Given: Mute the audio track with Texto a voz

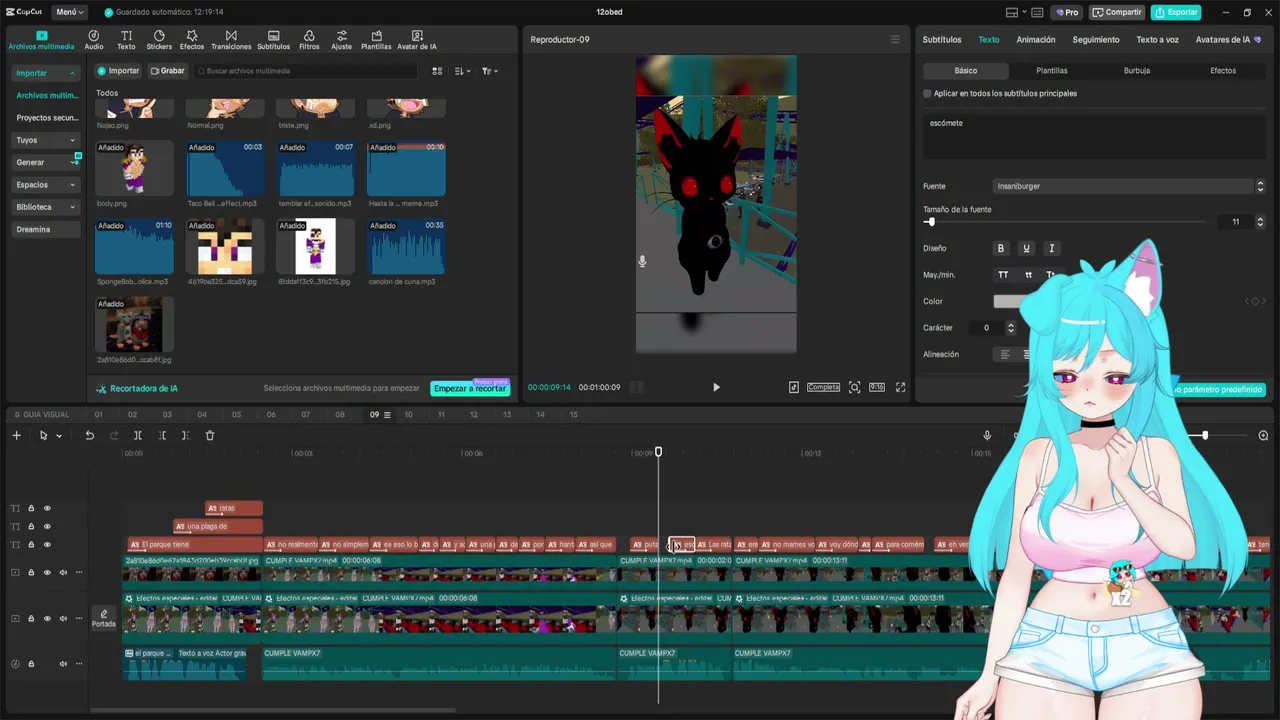Looking at the screenshot, I should pos(63,663).
